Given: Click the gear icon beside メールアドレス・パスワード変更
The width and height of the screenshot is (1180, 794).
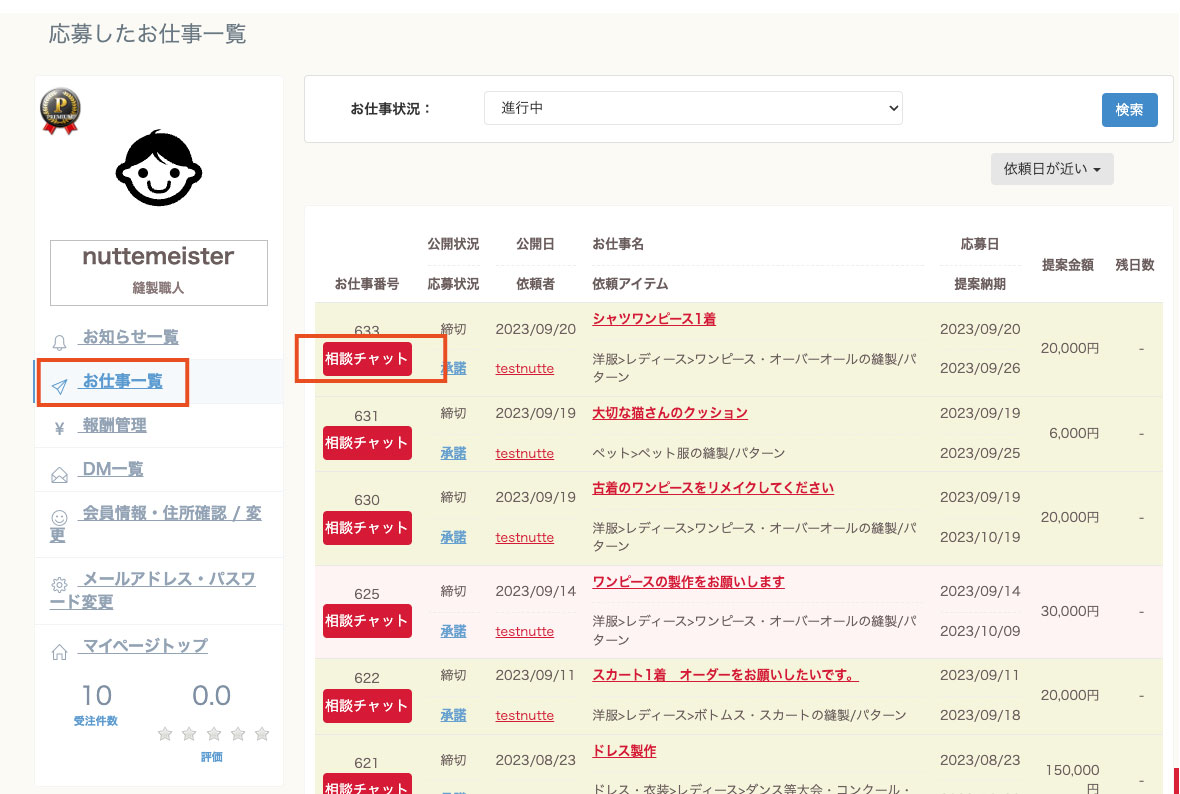Looking at the screenshot, I should (x=59, y=585).
